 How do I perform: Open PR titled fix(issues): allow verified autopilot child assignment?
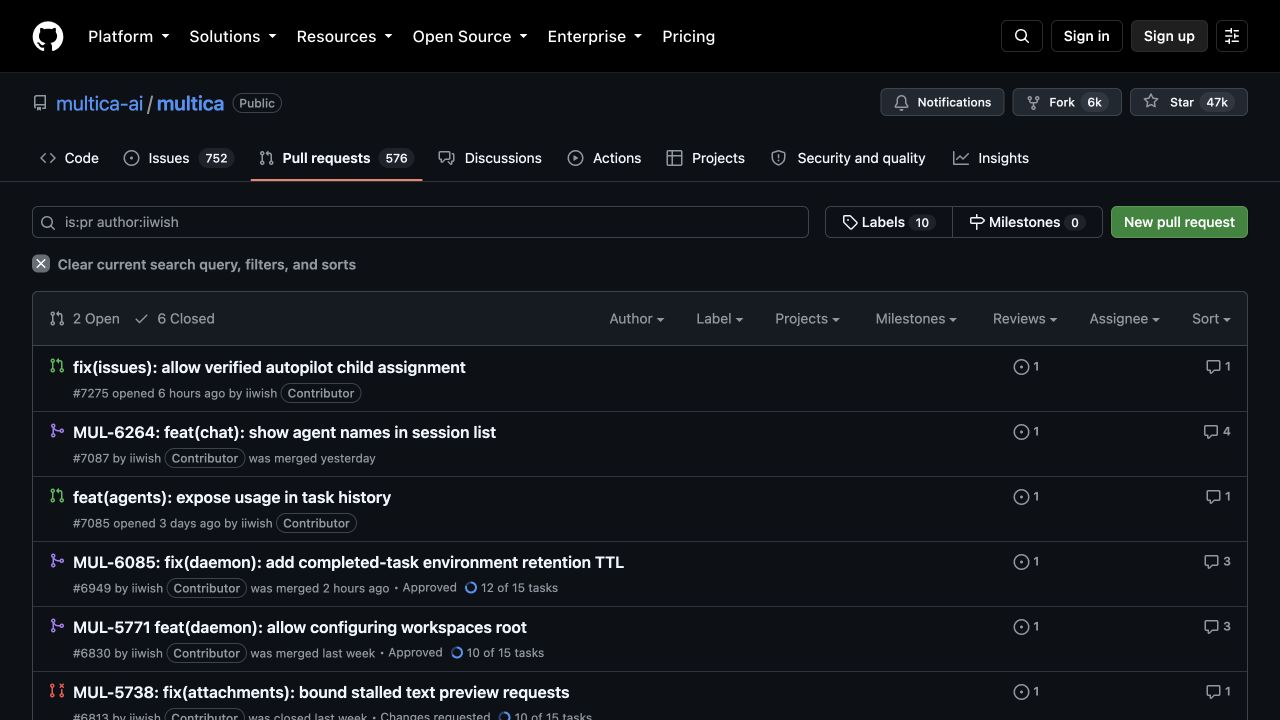point(269,367)
